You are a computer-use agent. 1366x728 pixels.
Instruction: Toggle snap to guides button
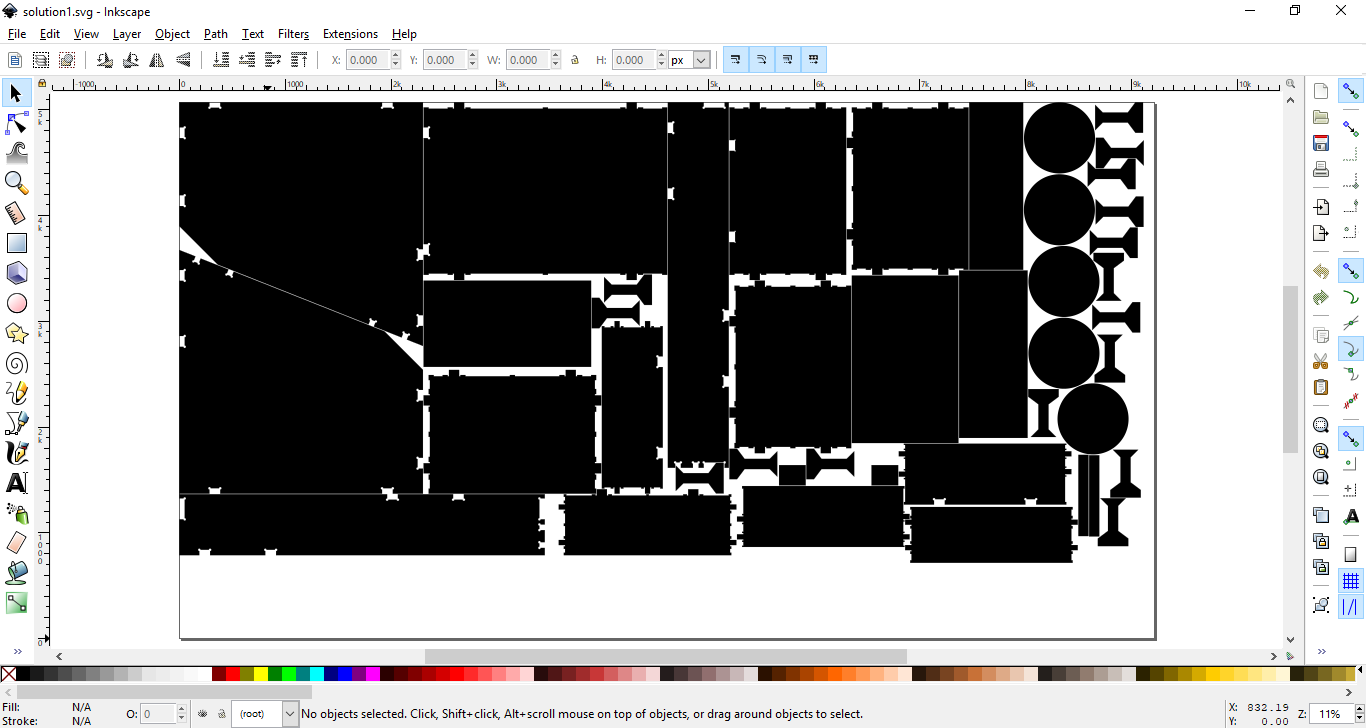pos(1351,607)
